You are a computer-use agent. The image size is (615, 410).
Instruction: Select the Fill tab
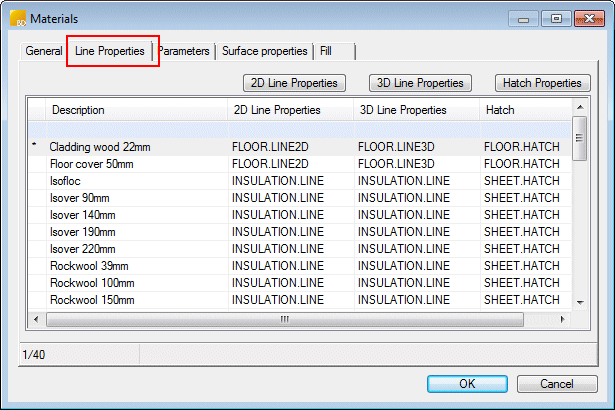coord(327,51)
